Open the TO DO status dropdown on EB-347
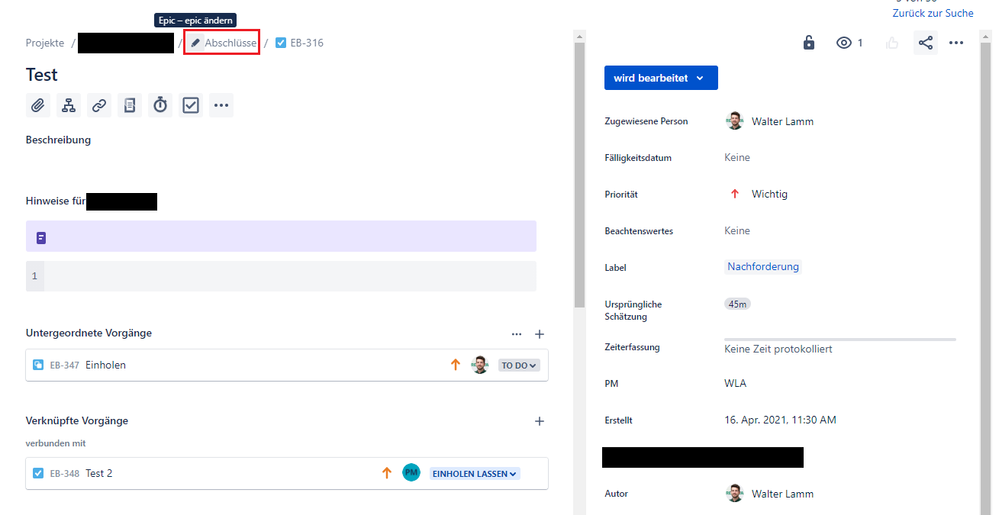 519,365
